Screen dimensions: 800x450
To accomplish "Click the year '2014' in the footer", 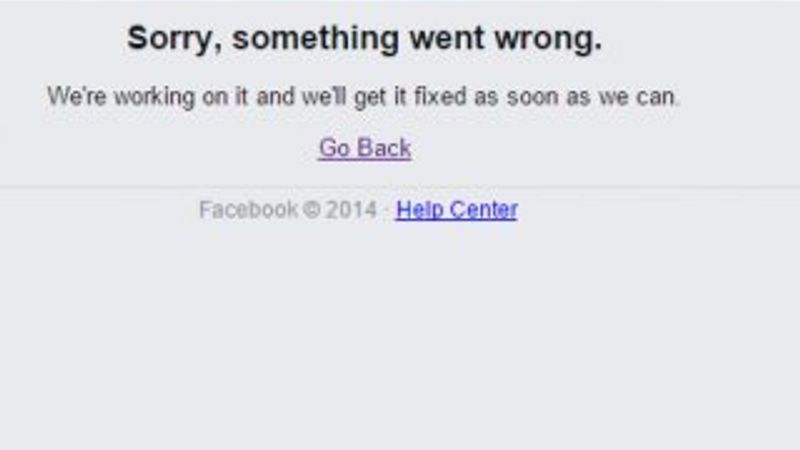I will pyautogui.click(x=351, y=210).
